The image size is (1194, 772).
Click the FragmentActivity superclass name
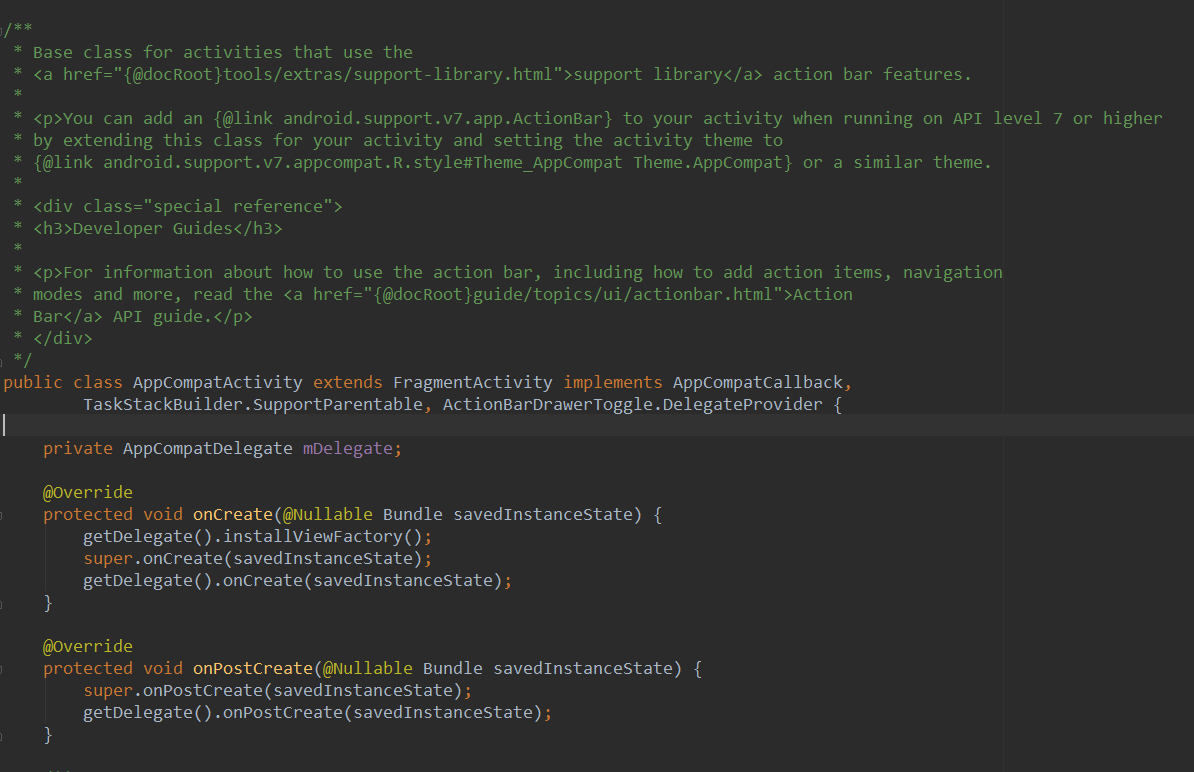(473, 382)
